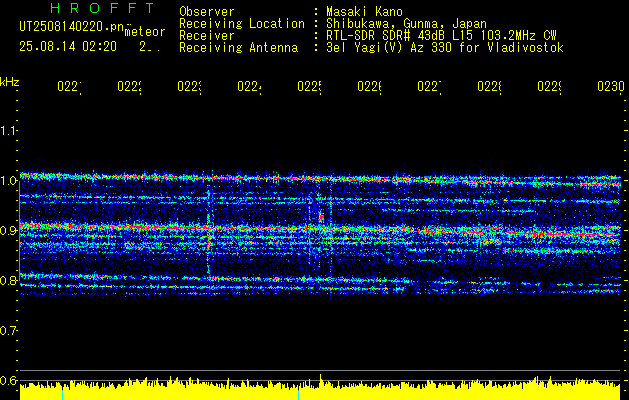Click the 0221 time marker
Viewport: 629px width, 400px height.
69,86
